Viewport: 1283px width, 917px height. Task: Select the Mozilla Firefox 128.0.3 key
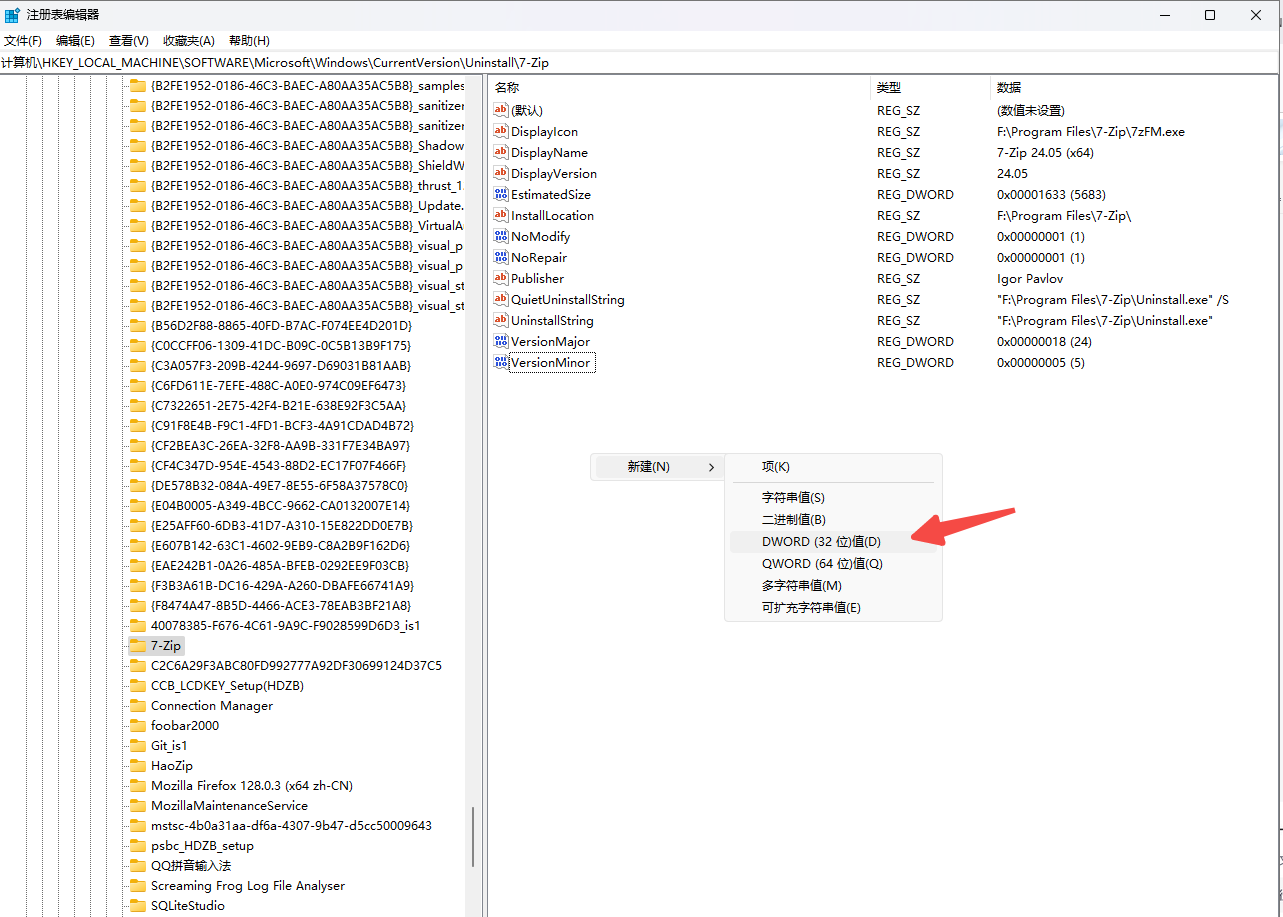[x=251, y=786]
